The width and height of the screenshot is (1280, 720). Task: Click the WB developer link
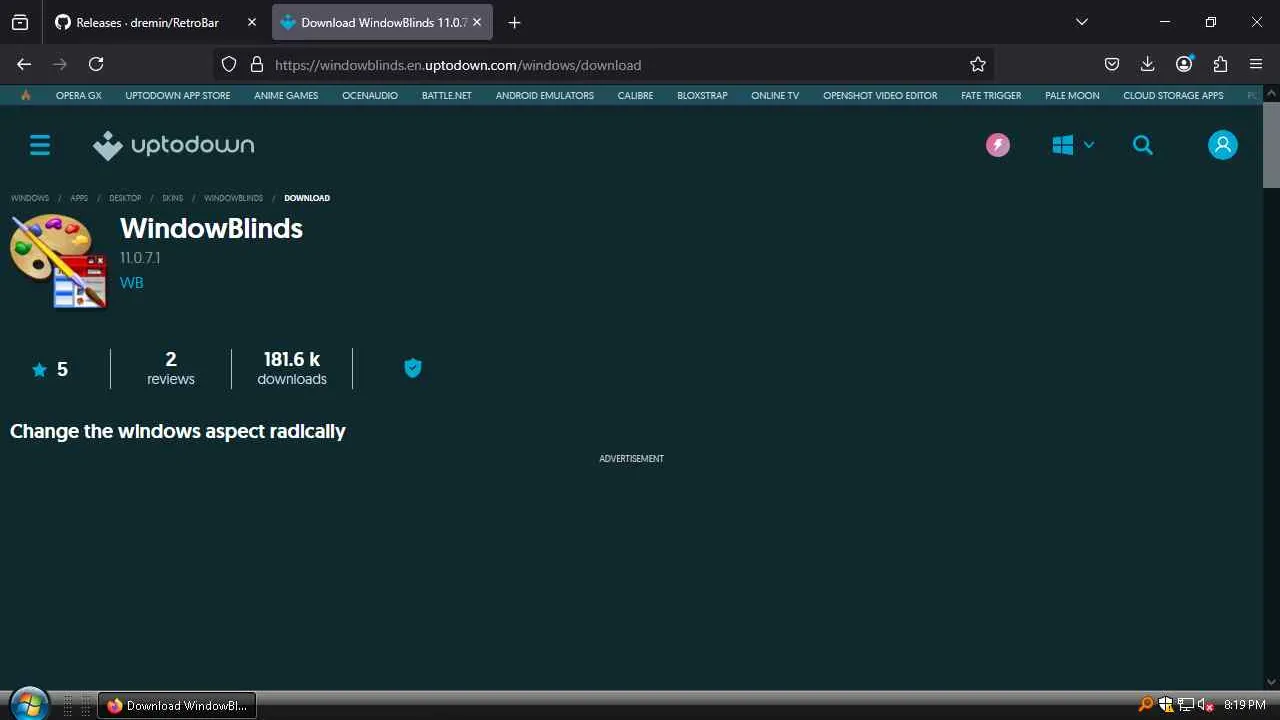(132, 283)
